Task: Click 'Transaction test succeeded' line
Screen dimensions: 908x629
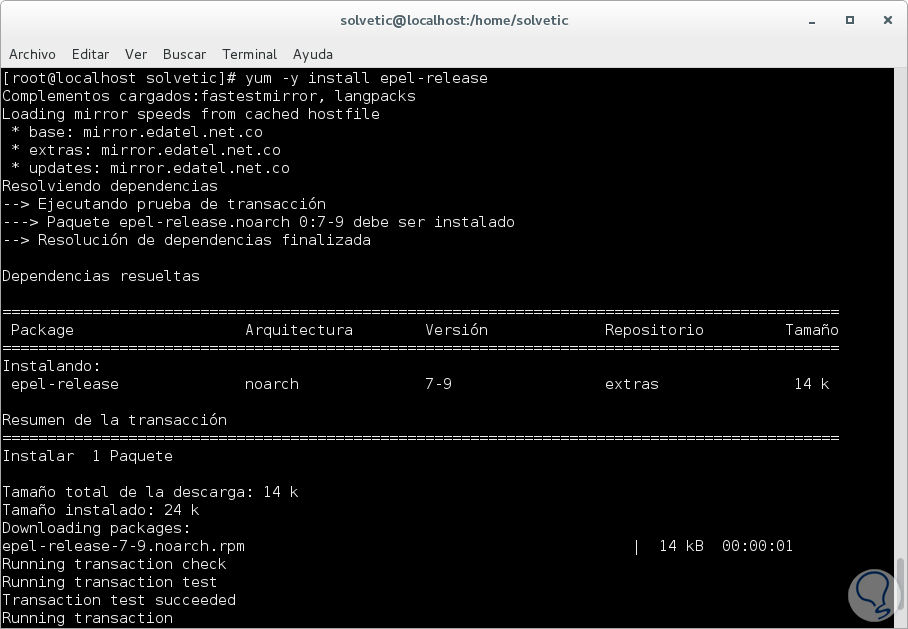Action: click(119, 599)
